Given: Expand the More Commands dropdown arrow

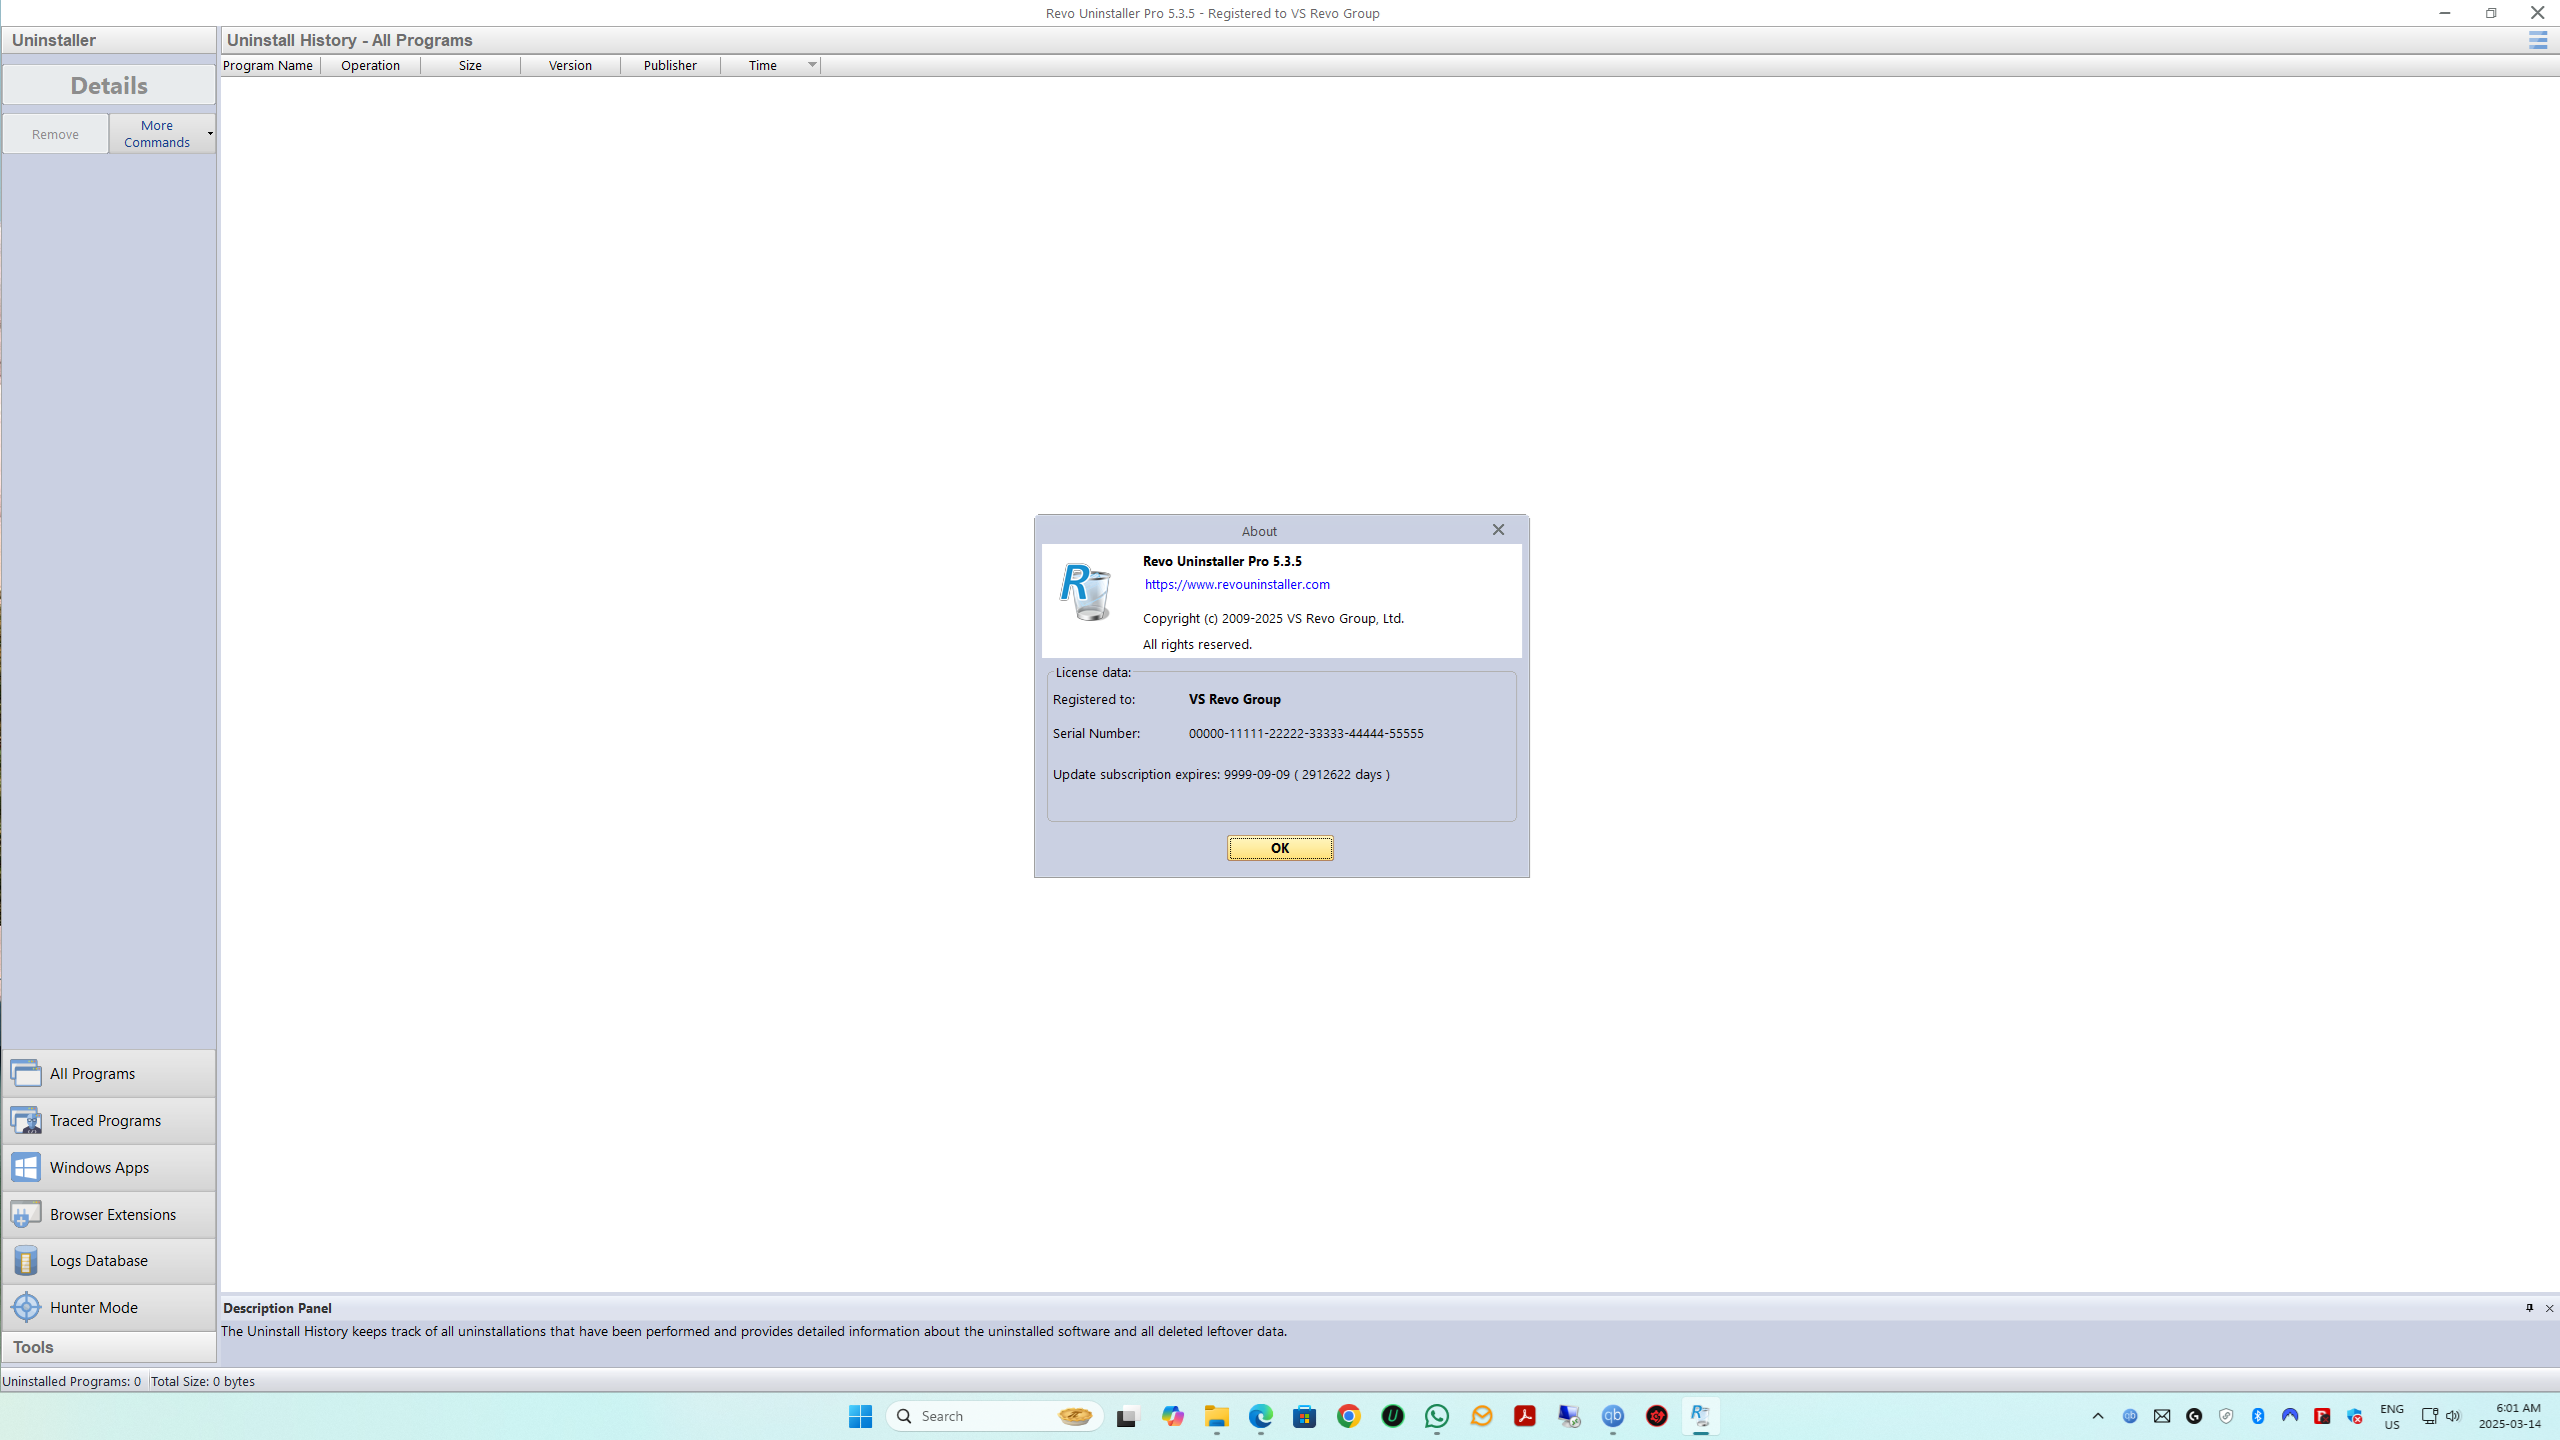Looking at the screenshot, I should coord(210,134).
